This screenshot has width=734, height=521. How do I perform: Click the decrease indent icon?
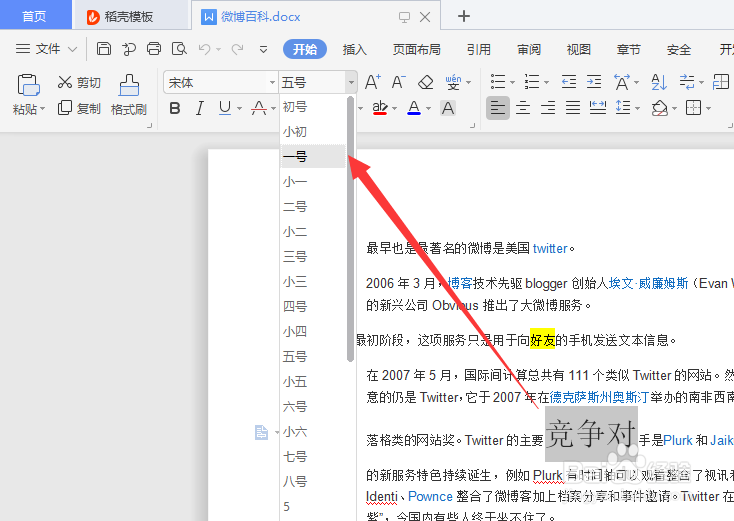click(569, 82)
